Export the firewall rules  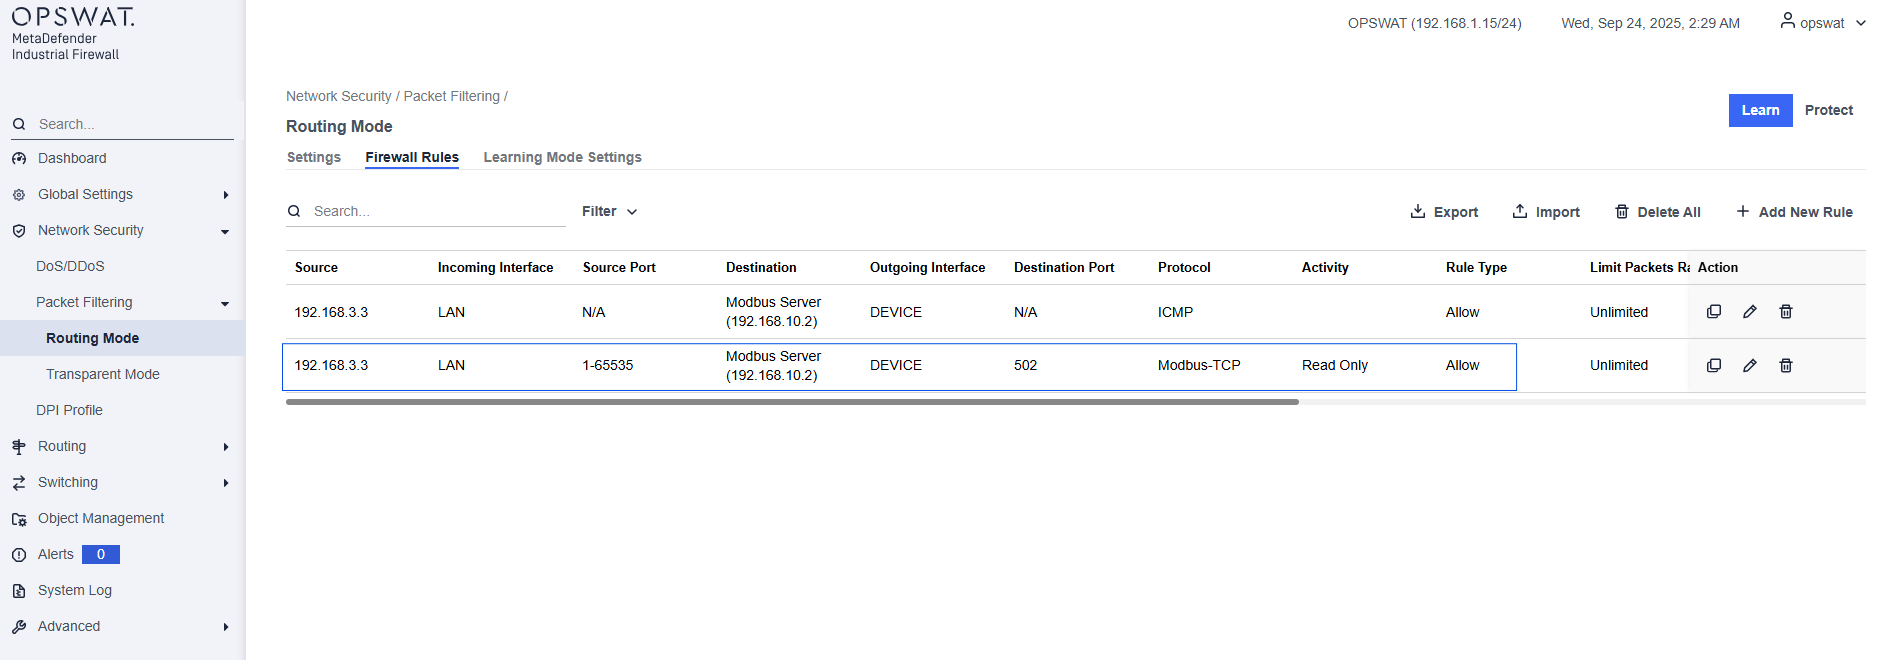click(x=1444, y=212)
